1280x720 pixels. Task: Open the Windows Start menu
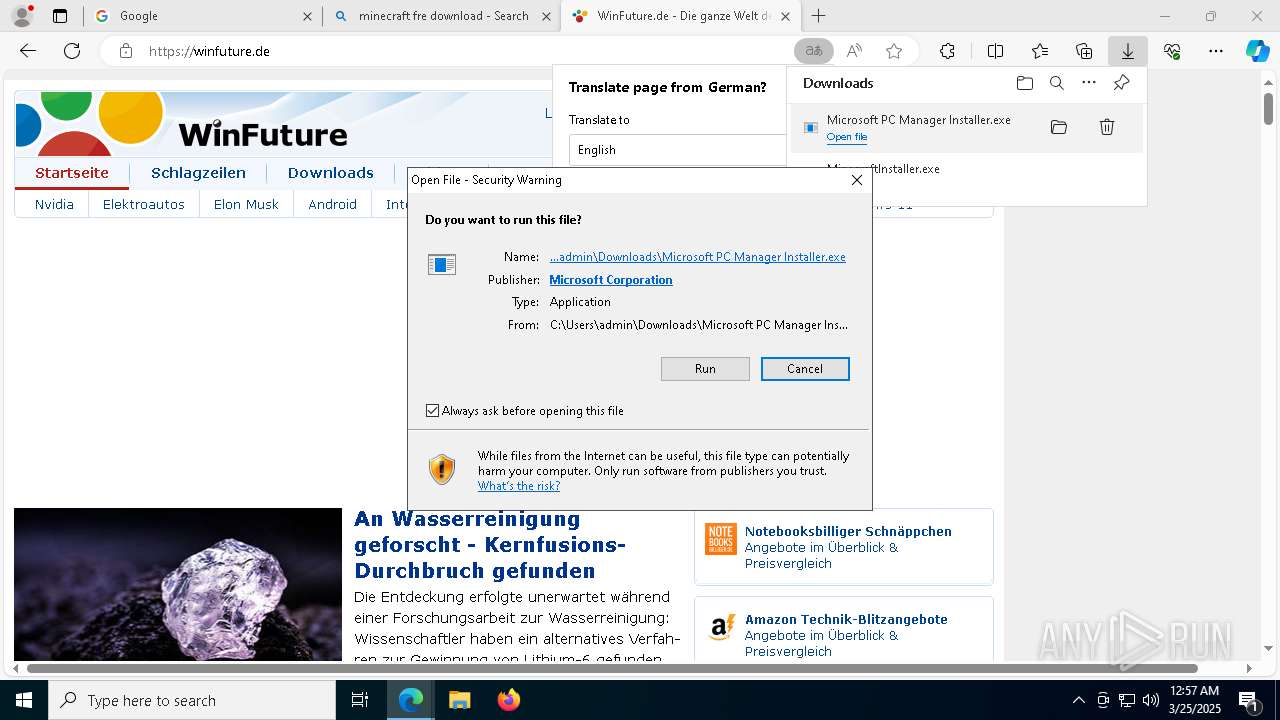click(x=24, y=700)
